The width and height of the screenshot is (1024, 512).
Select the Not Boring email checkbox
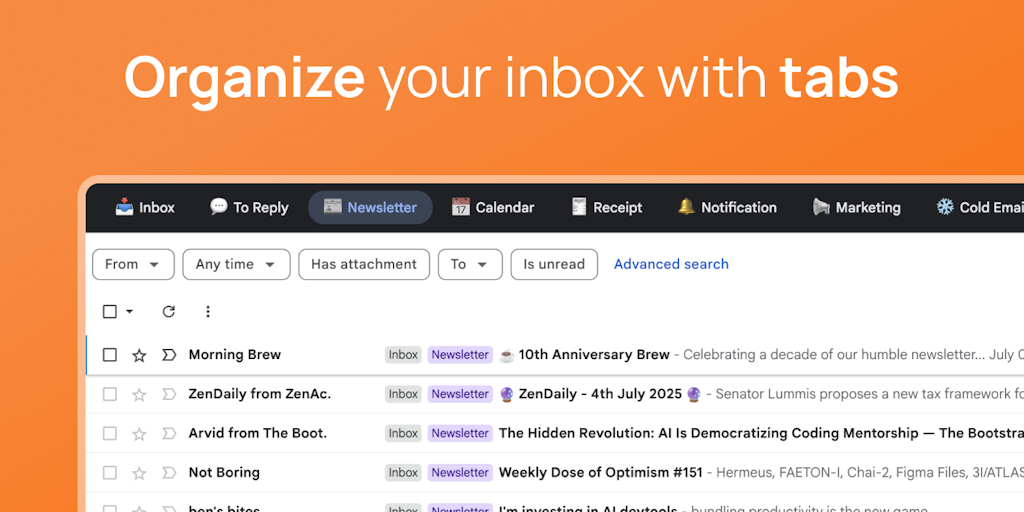click(x=110, y=473)
